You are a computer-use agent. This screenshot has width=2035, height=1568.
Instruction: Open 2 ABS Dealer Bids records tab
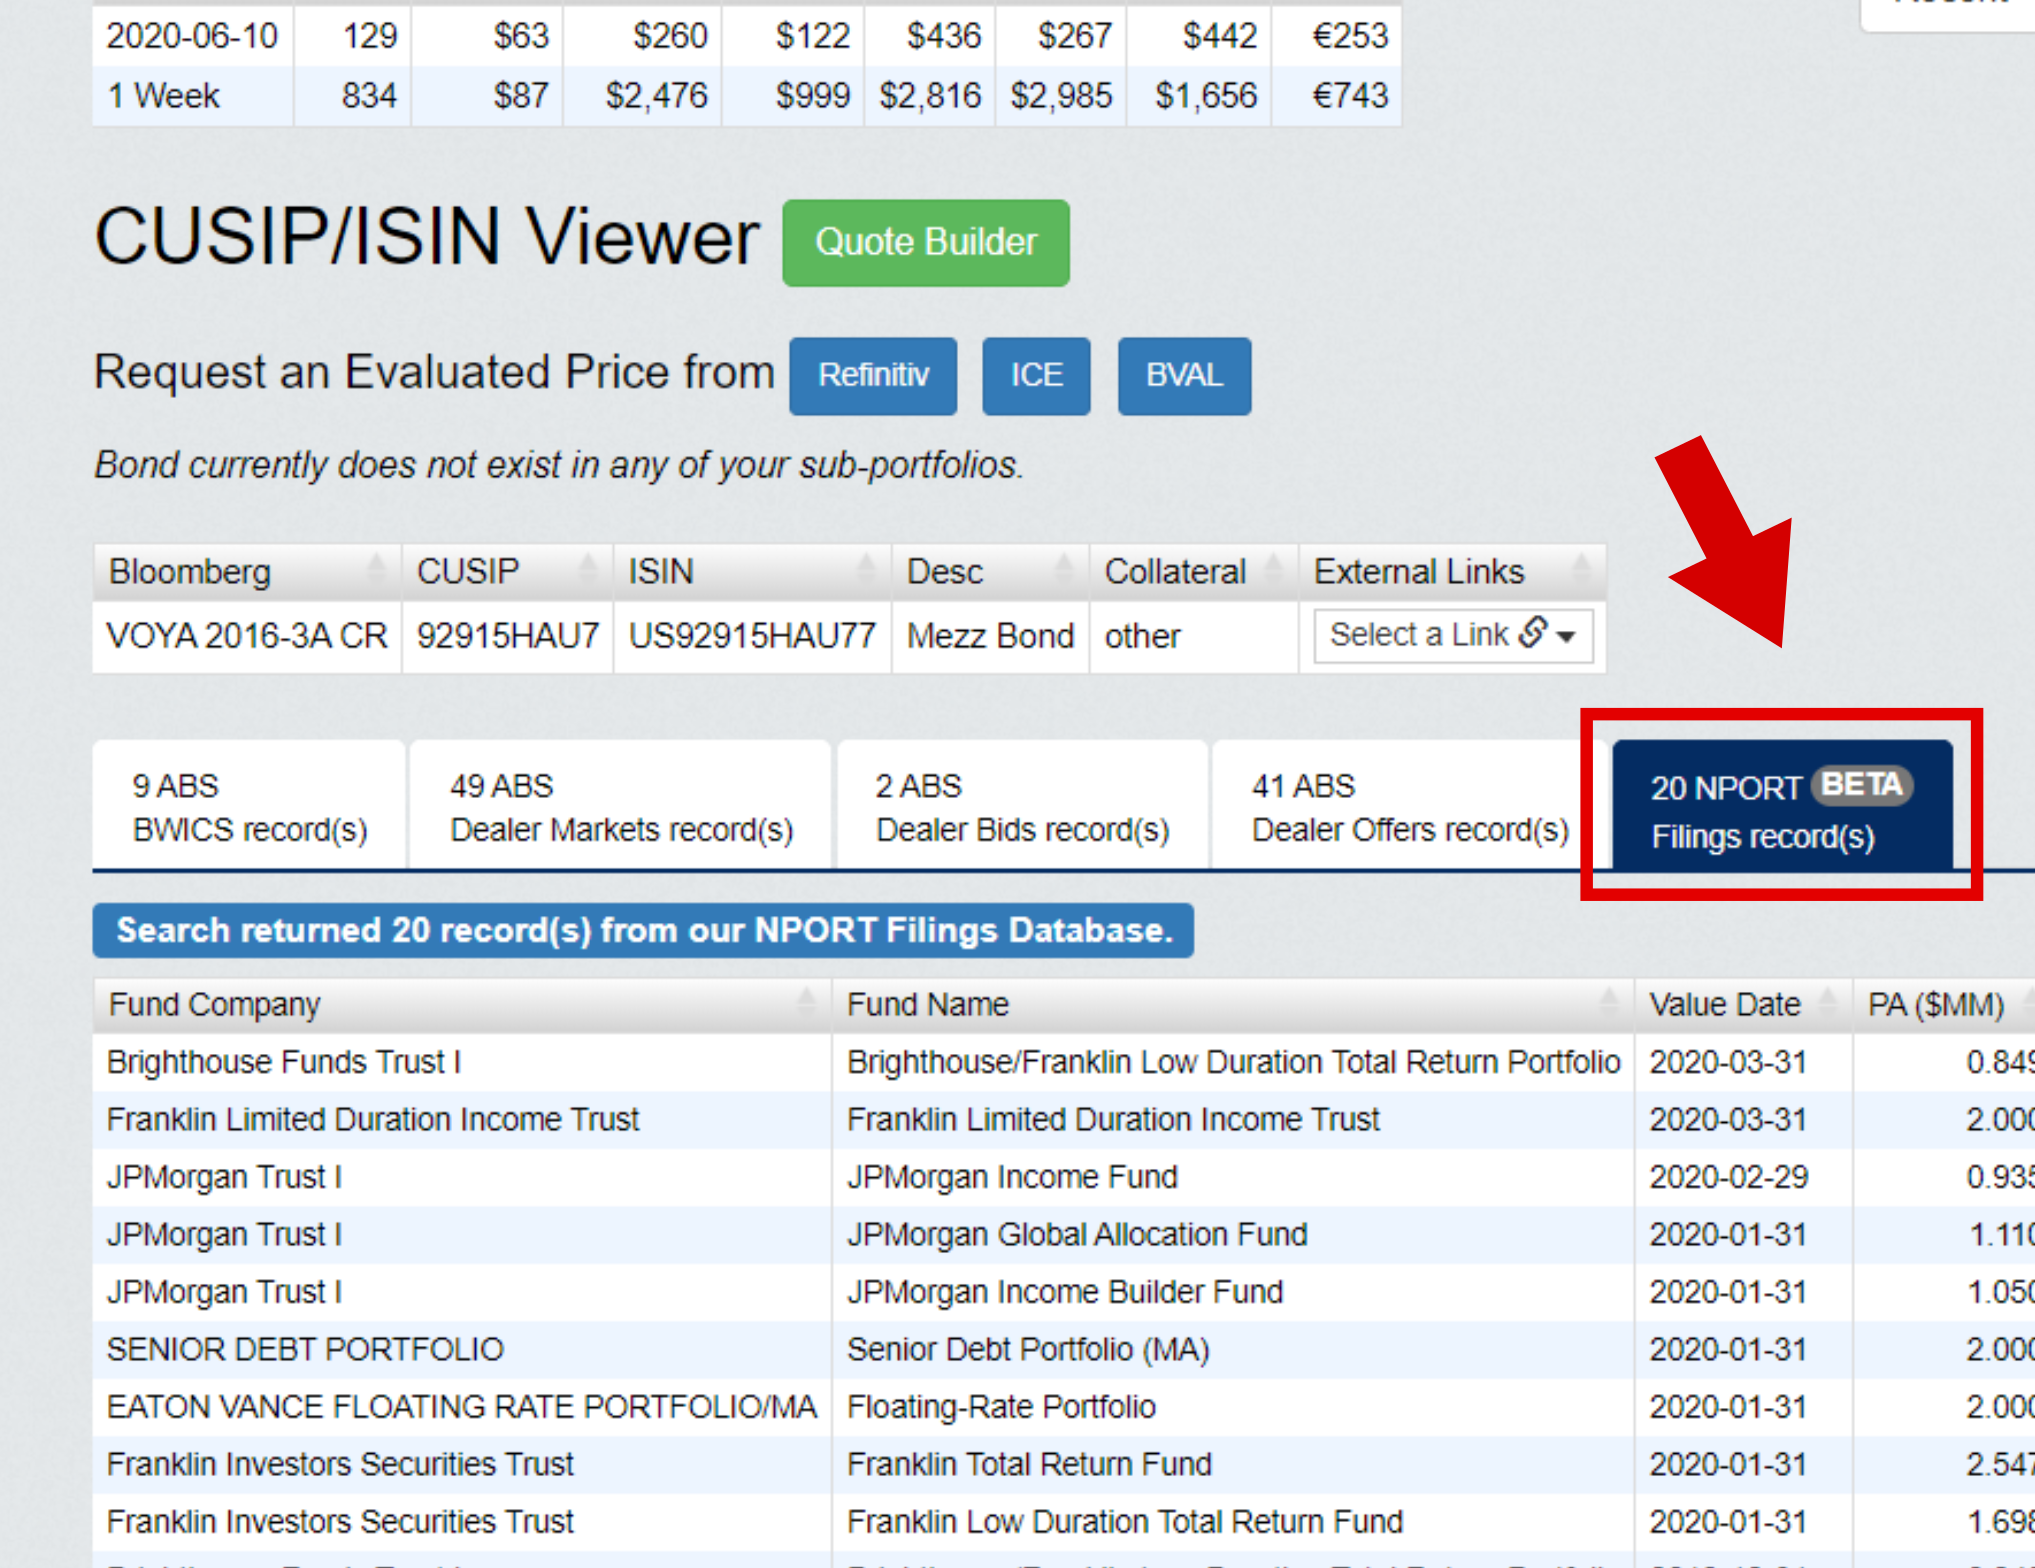click(1022, 807)
